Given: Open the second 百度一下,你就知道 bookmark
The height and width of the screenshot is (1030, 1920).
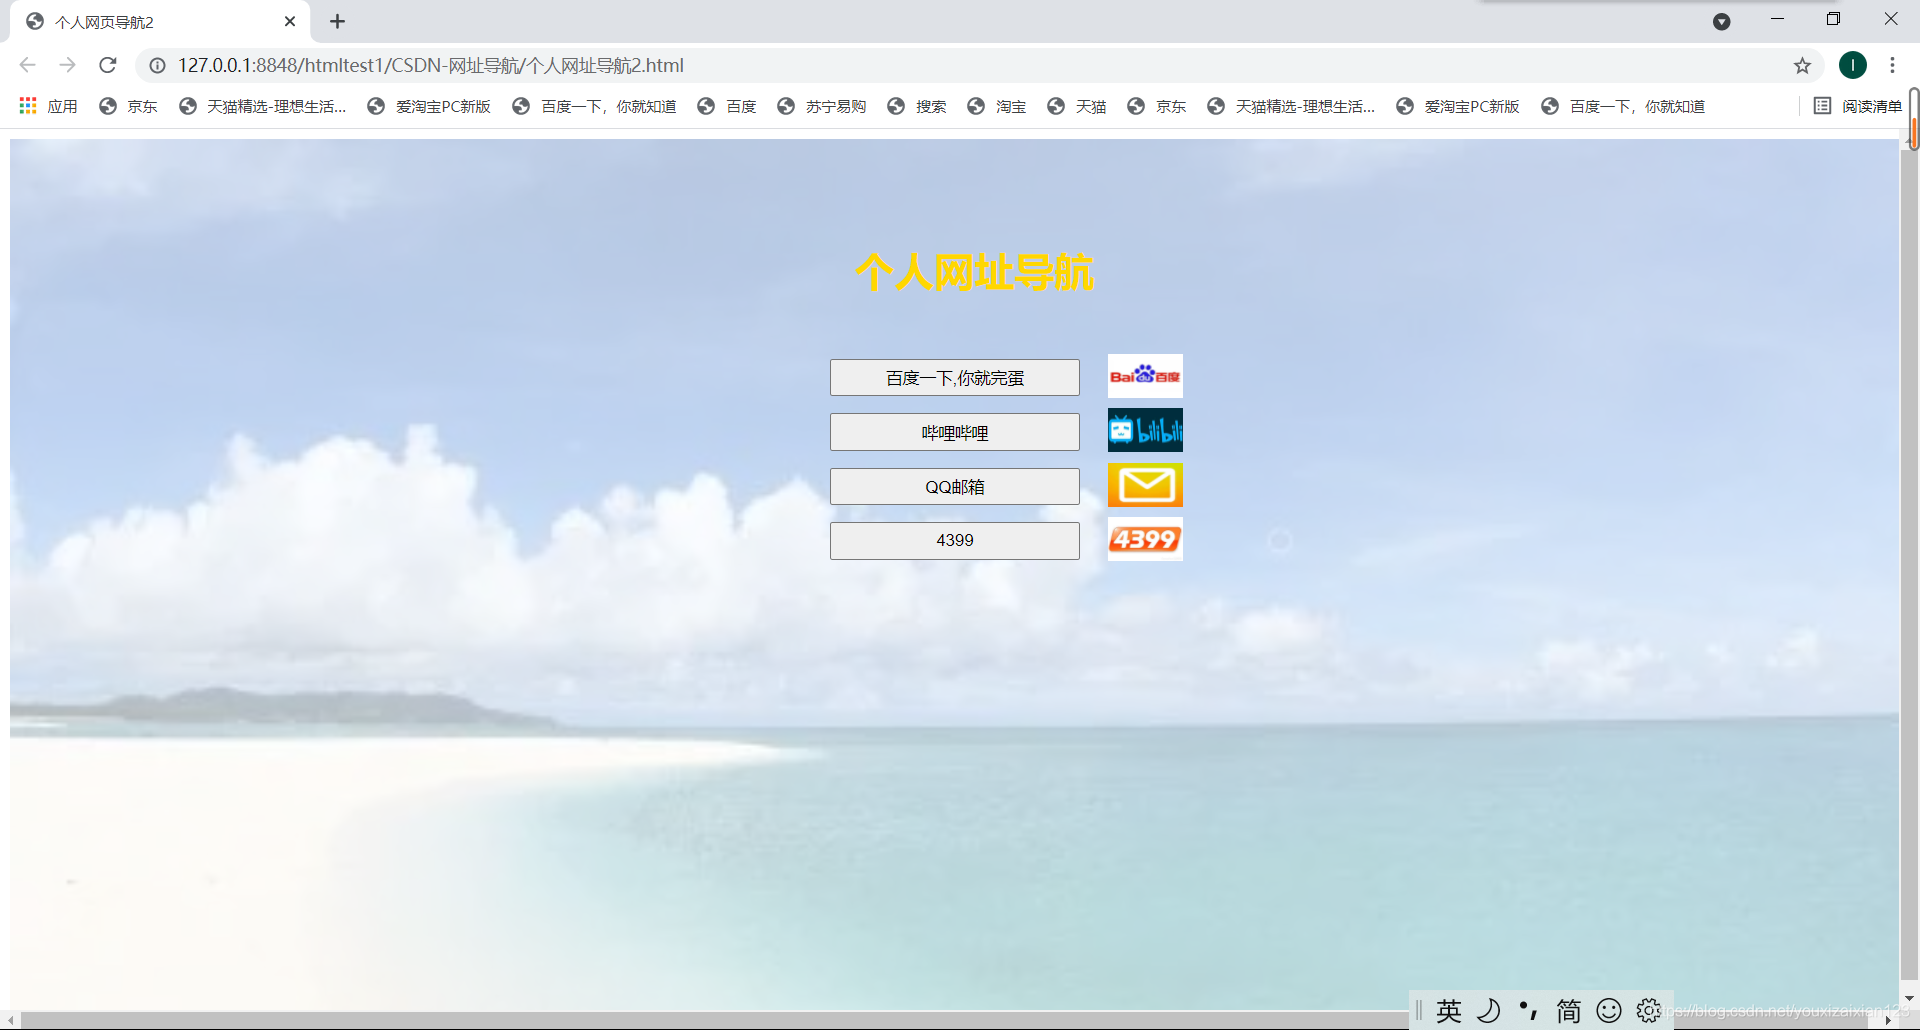Looking at the screenshot, I should pos(1623,106).
